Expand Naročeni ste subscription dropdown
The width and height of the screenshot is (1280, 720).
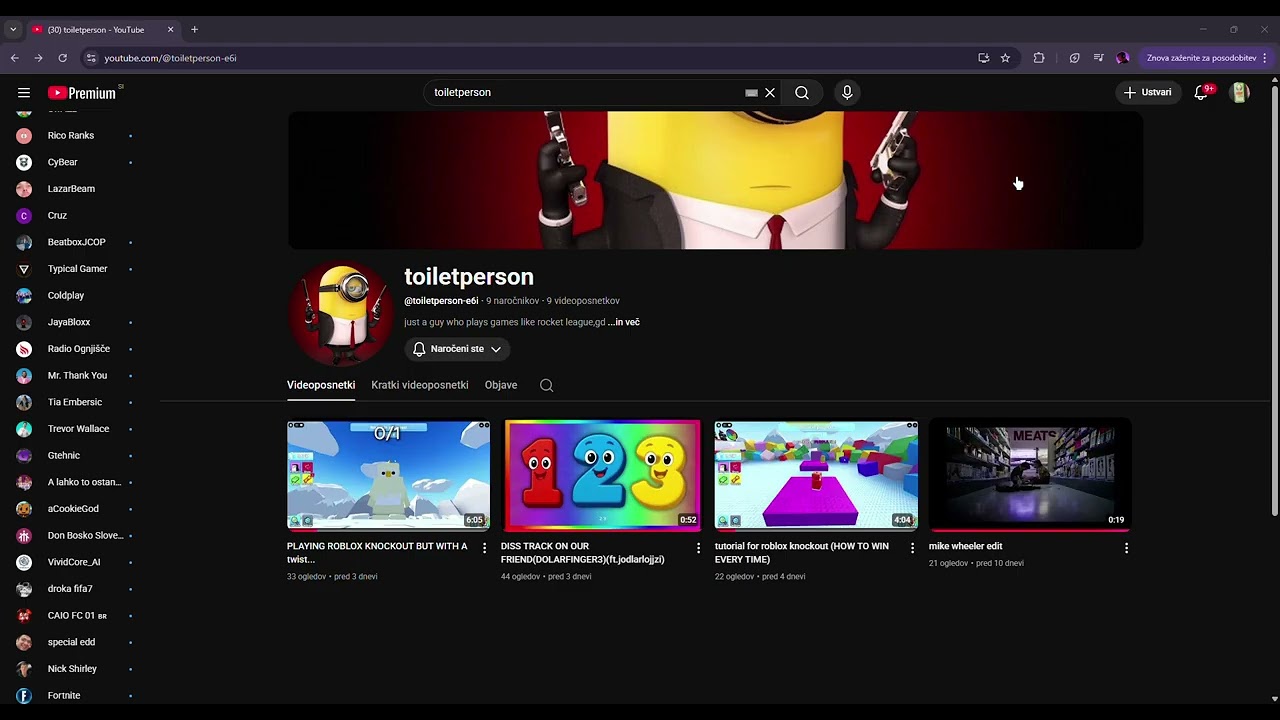pyautogui.click(x=458, y=349)
